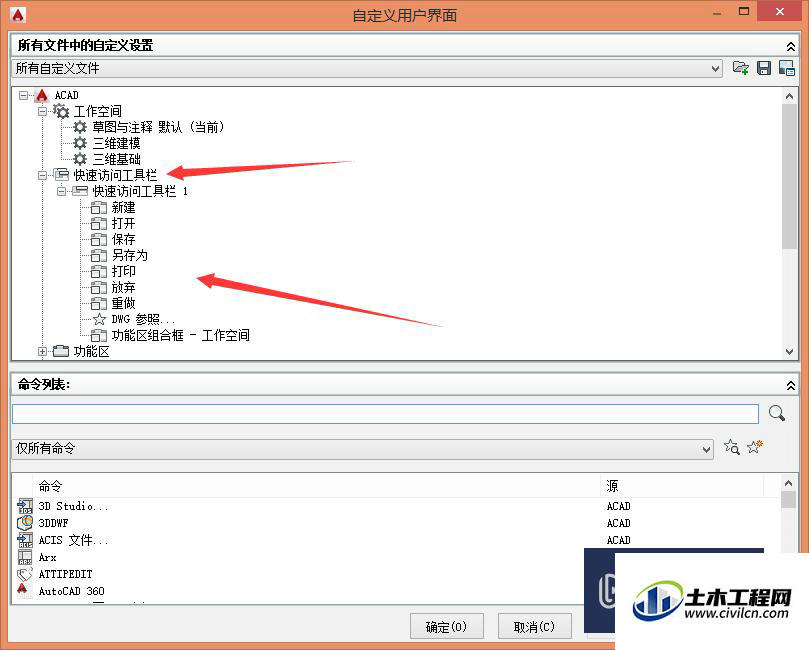Click the command search magnifier icon
809x650 pixels.
pyautogui.click(x=776, y=413)
